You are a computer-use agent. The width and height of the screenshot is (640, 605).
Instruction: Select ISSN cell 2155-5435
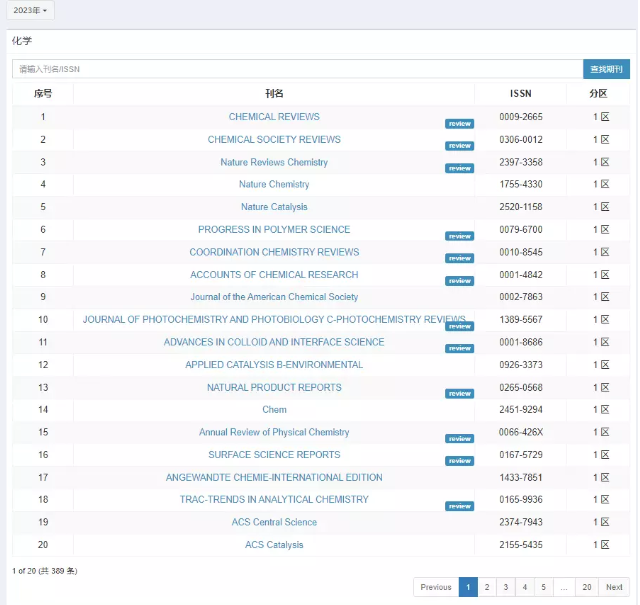(521, 545)
